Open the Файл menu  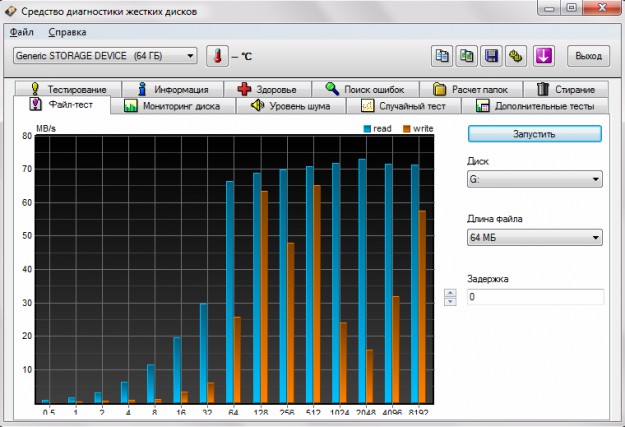(22, 32)
